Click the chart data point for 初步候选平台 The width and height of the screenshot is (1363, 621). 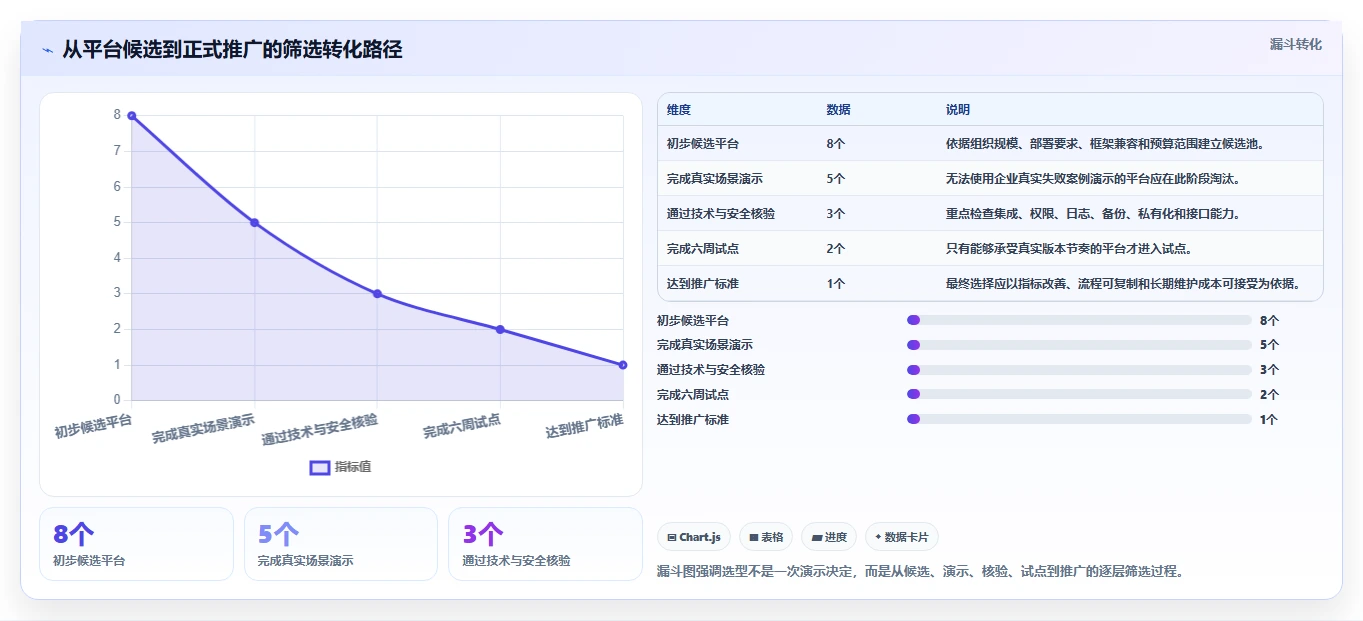pos(131,116)
